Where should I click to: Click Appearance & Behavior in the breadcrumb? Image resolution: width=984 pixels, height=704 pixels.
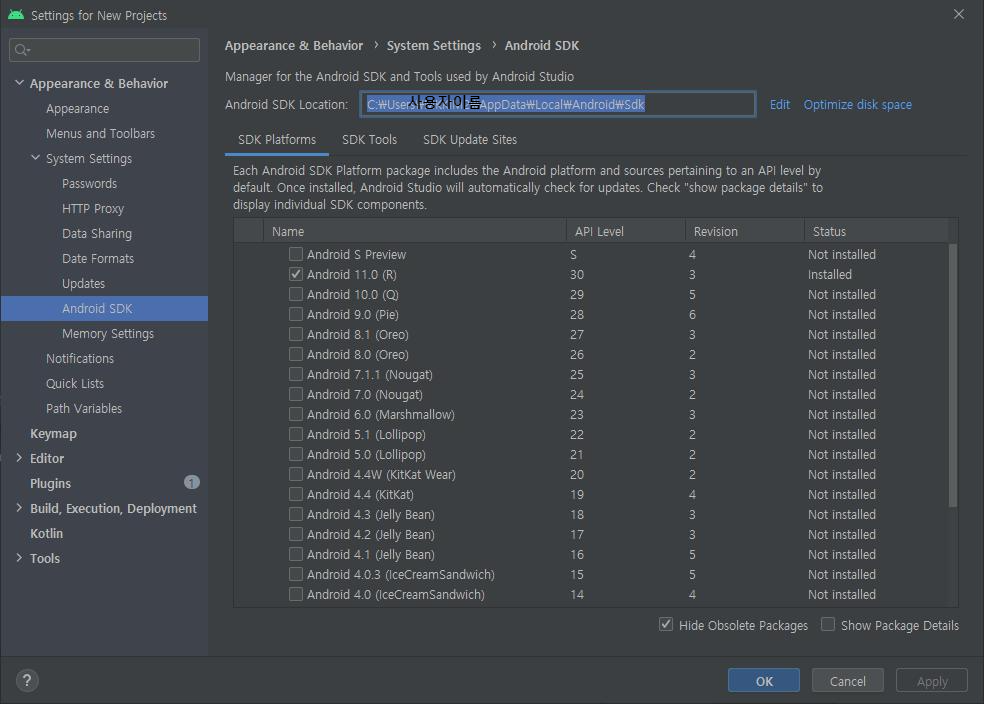point(294,46)
